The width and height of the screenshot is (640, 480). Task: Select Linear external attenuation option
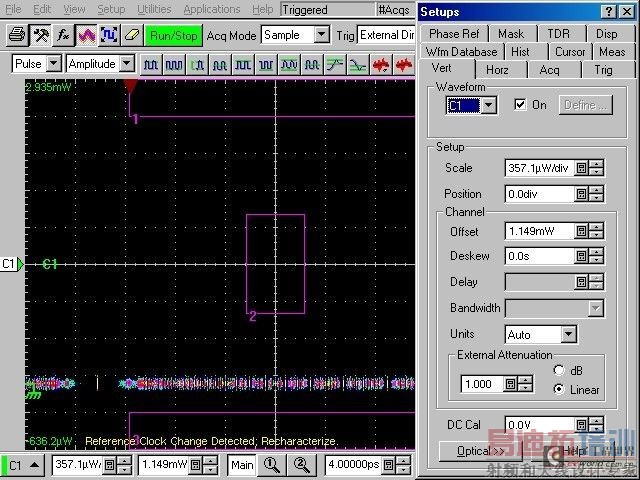pos(558,389)
